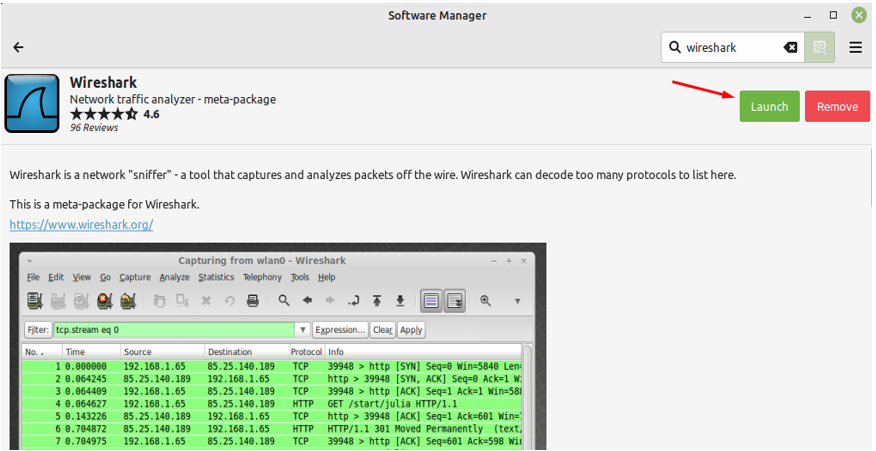Maximize the Software Manager window
Screen dimensions: 876x451
click(x=833, y=15)
